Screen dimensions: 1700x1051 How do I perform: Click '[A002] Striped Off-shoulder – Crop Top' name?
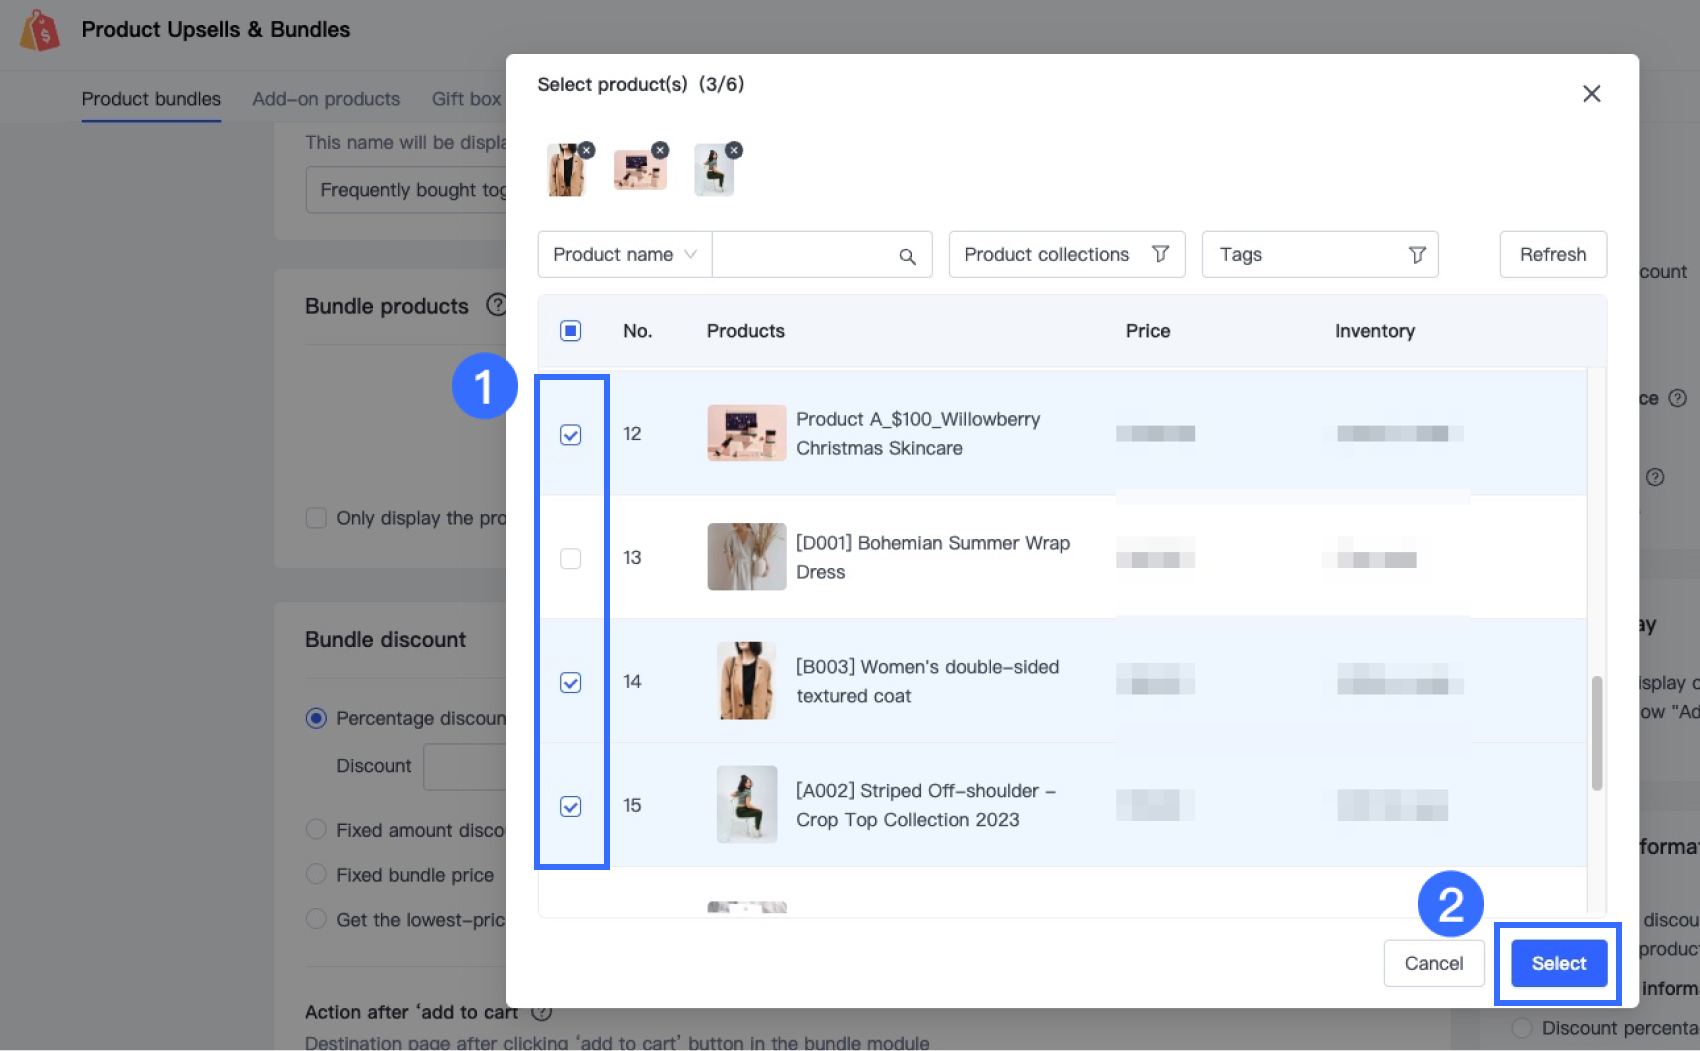coord(926,806)
